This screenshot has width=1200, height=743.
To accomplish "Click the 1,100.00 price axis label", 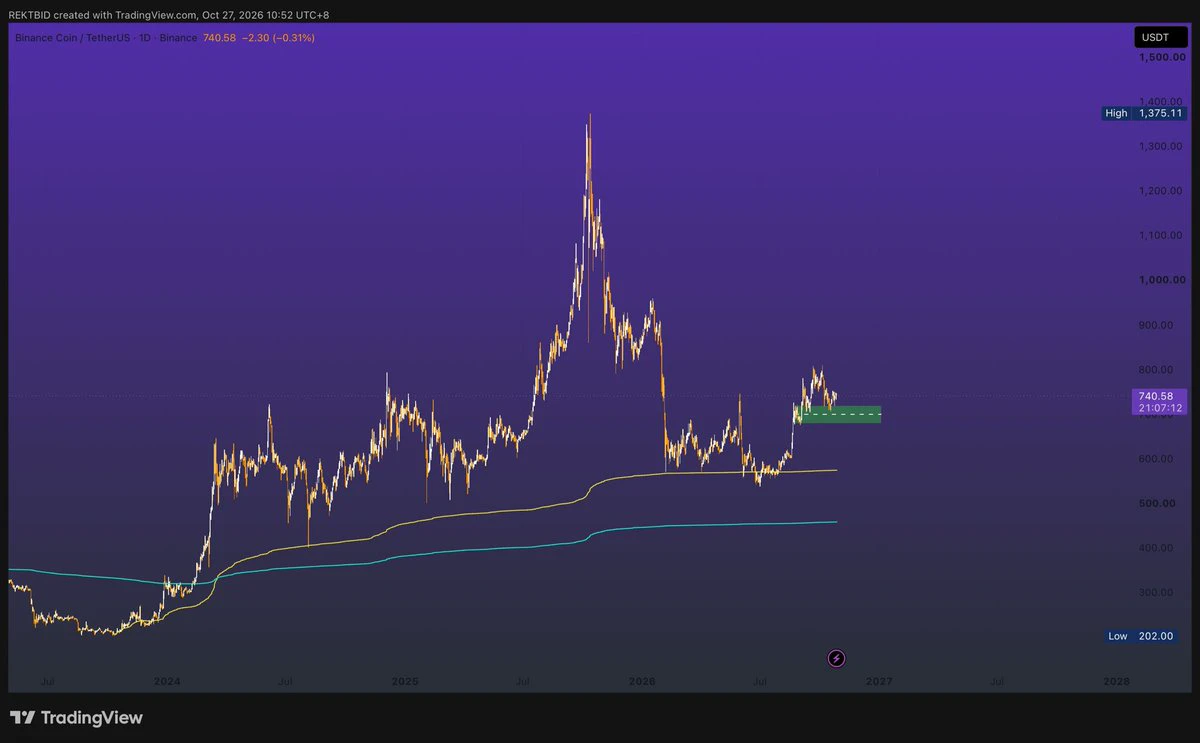I will click(1161, 235).
